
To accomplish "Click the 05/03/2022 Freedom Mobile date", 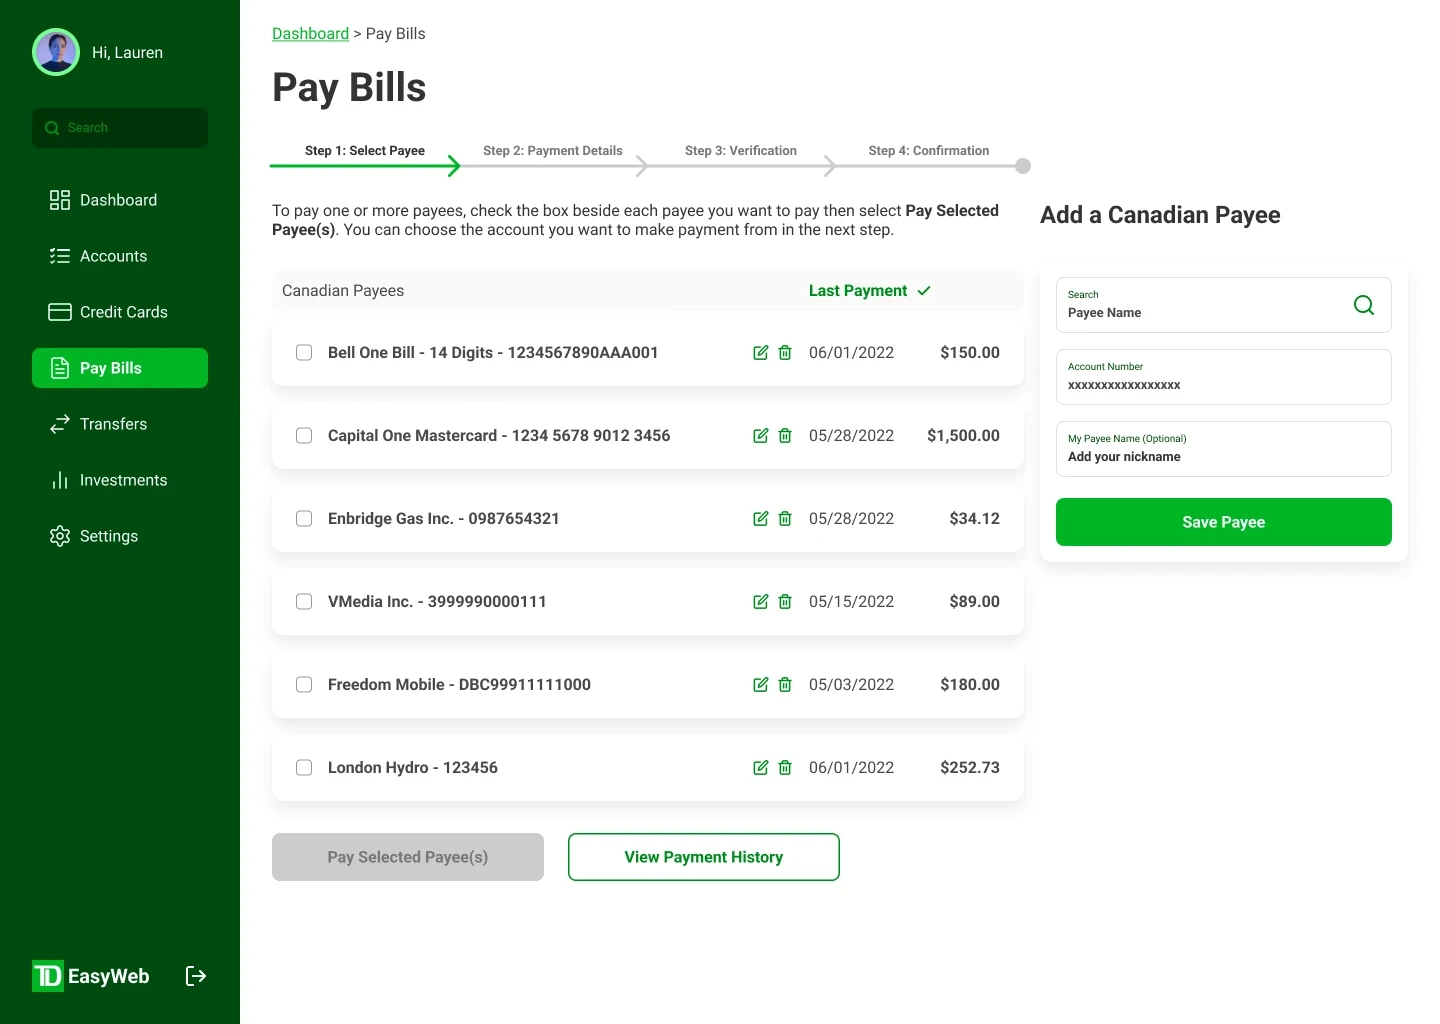I will point(852,685).
